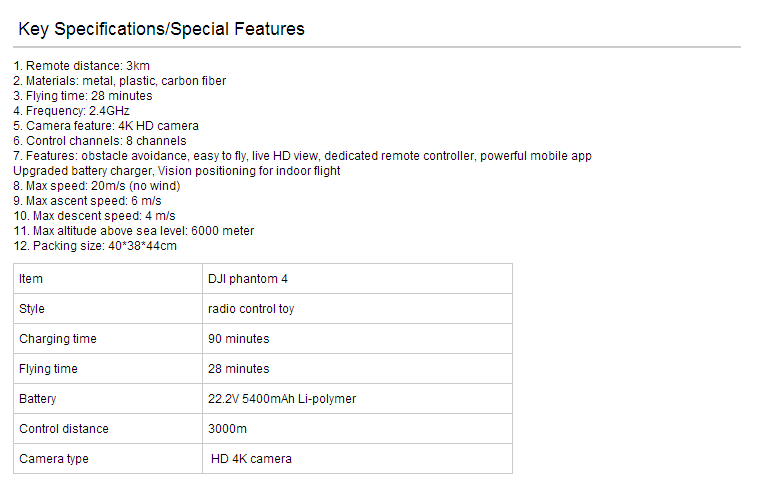Click the HD 4K camera table cell
The width and height of the screenshot is (765, 481).
pyautogui.click(x=357, y=459)
